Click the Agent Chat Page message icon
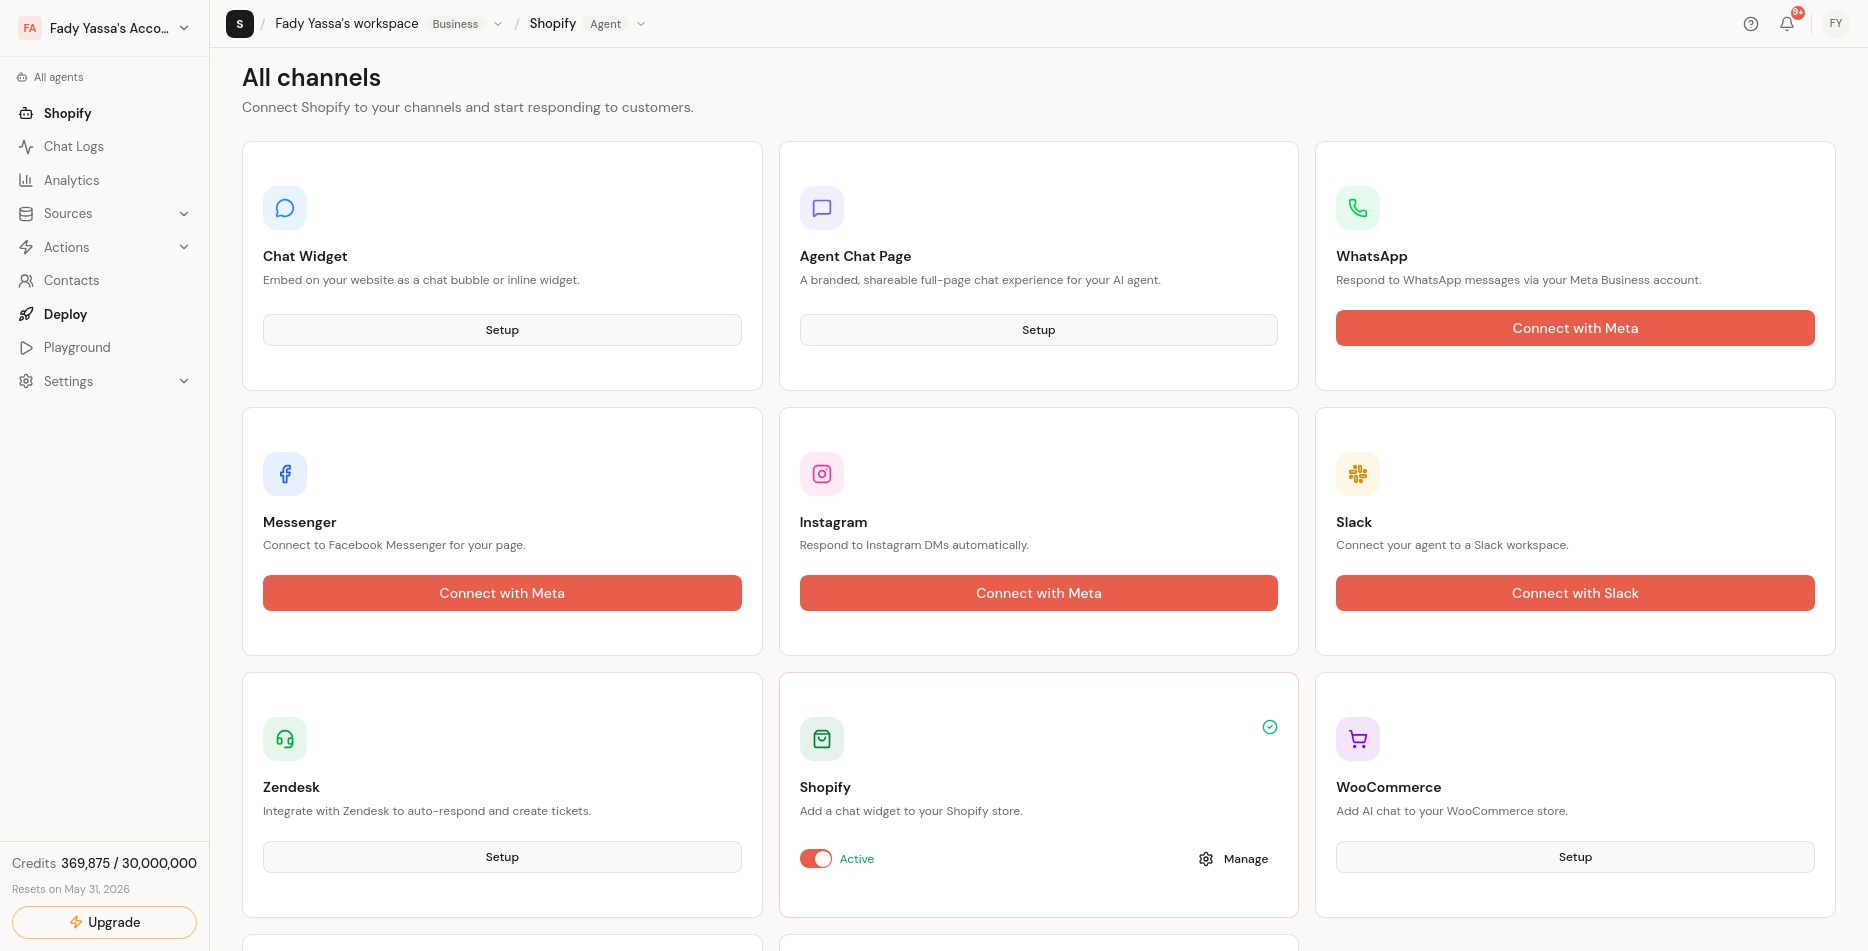Image resolution: width=1868 pixels, height=951 pixels. click(x=822, y=208)
